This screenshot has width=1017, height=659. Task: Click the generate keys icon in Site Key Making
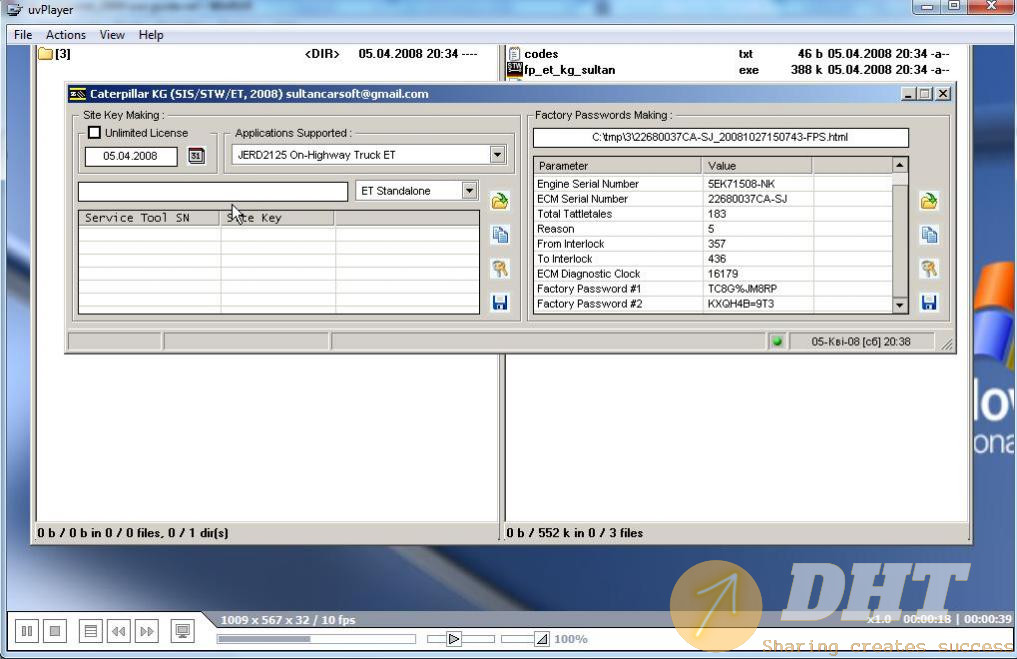tap(499, 269)
